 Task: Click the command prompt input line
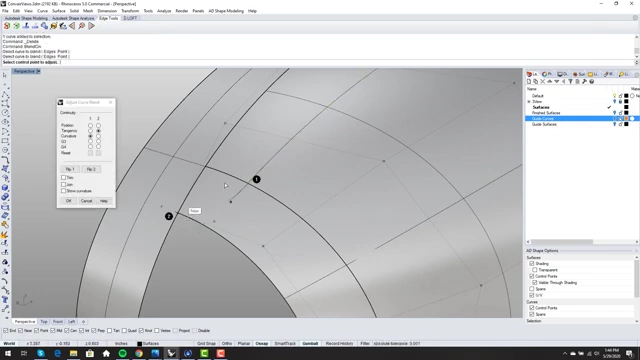pyautogui.click(x=317, y=62)
